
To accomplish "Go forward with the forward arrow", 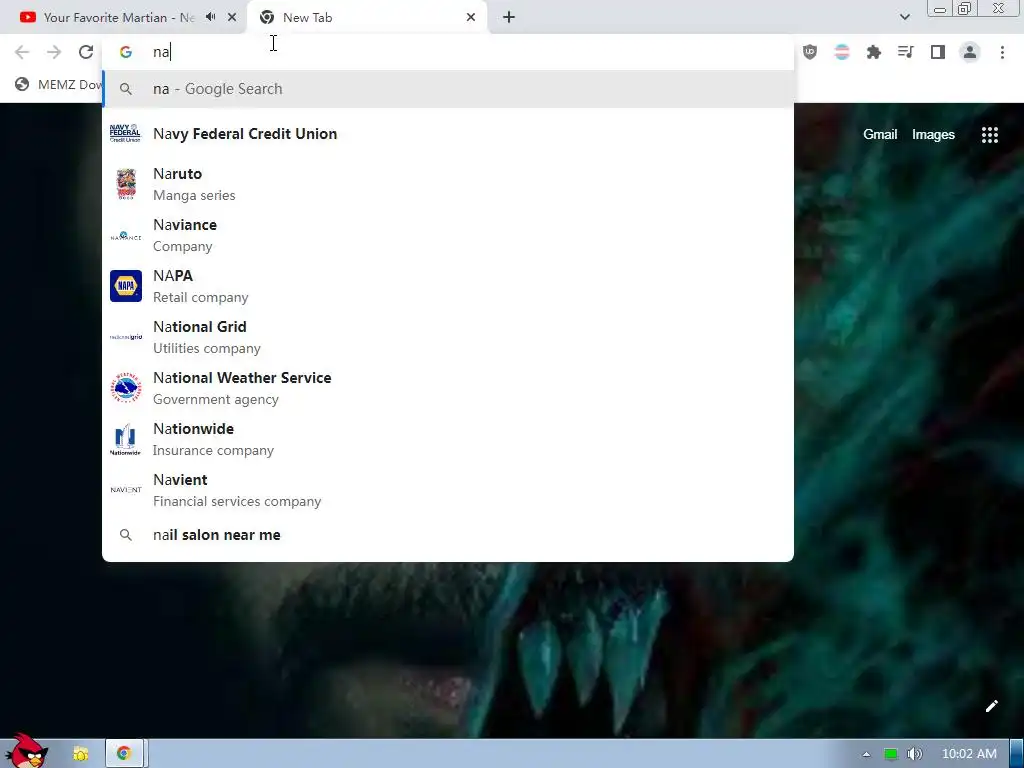I will pyautogui.click(x=54, y=52).
